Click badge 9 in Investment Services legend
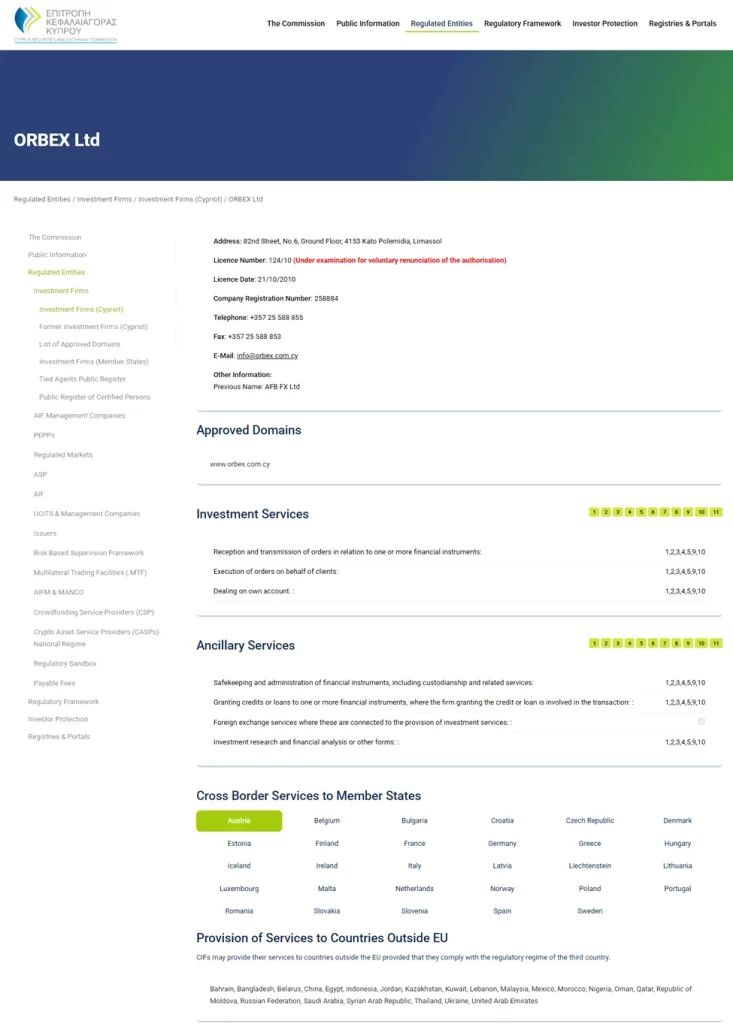 pyautogui.click(x=688, y=512)
